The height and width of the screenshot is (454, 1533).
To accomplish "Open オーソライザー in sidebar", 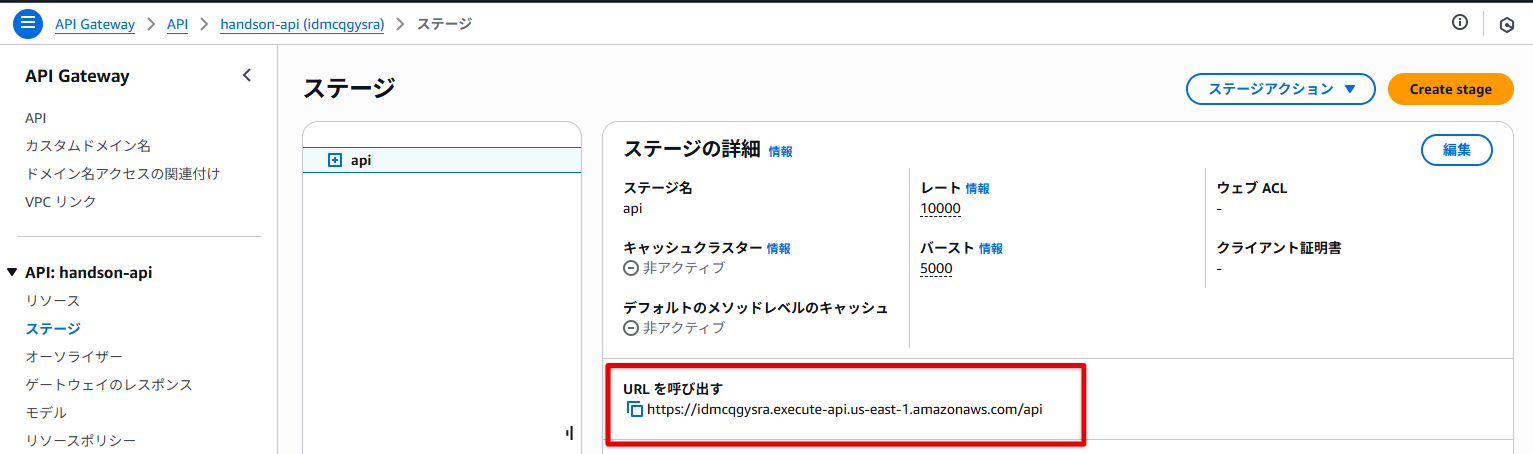I will (74, 357).
